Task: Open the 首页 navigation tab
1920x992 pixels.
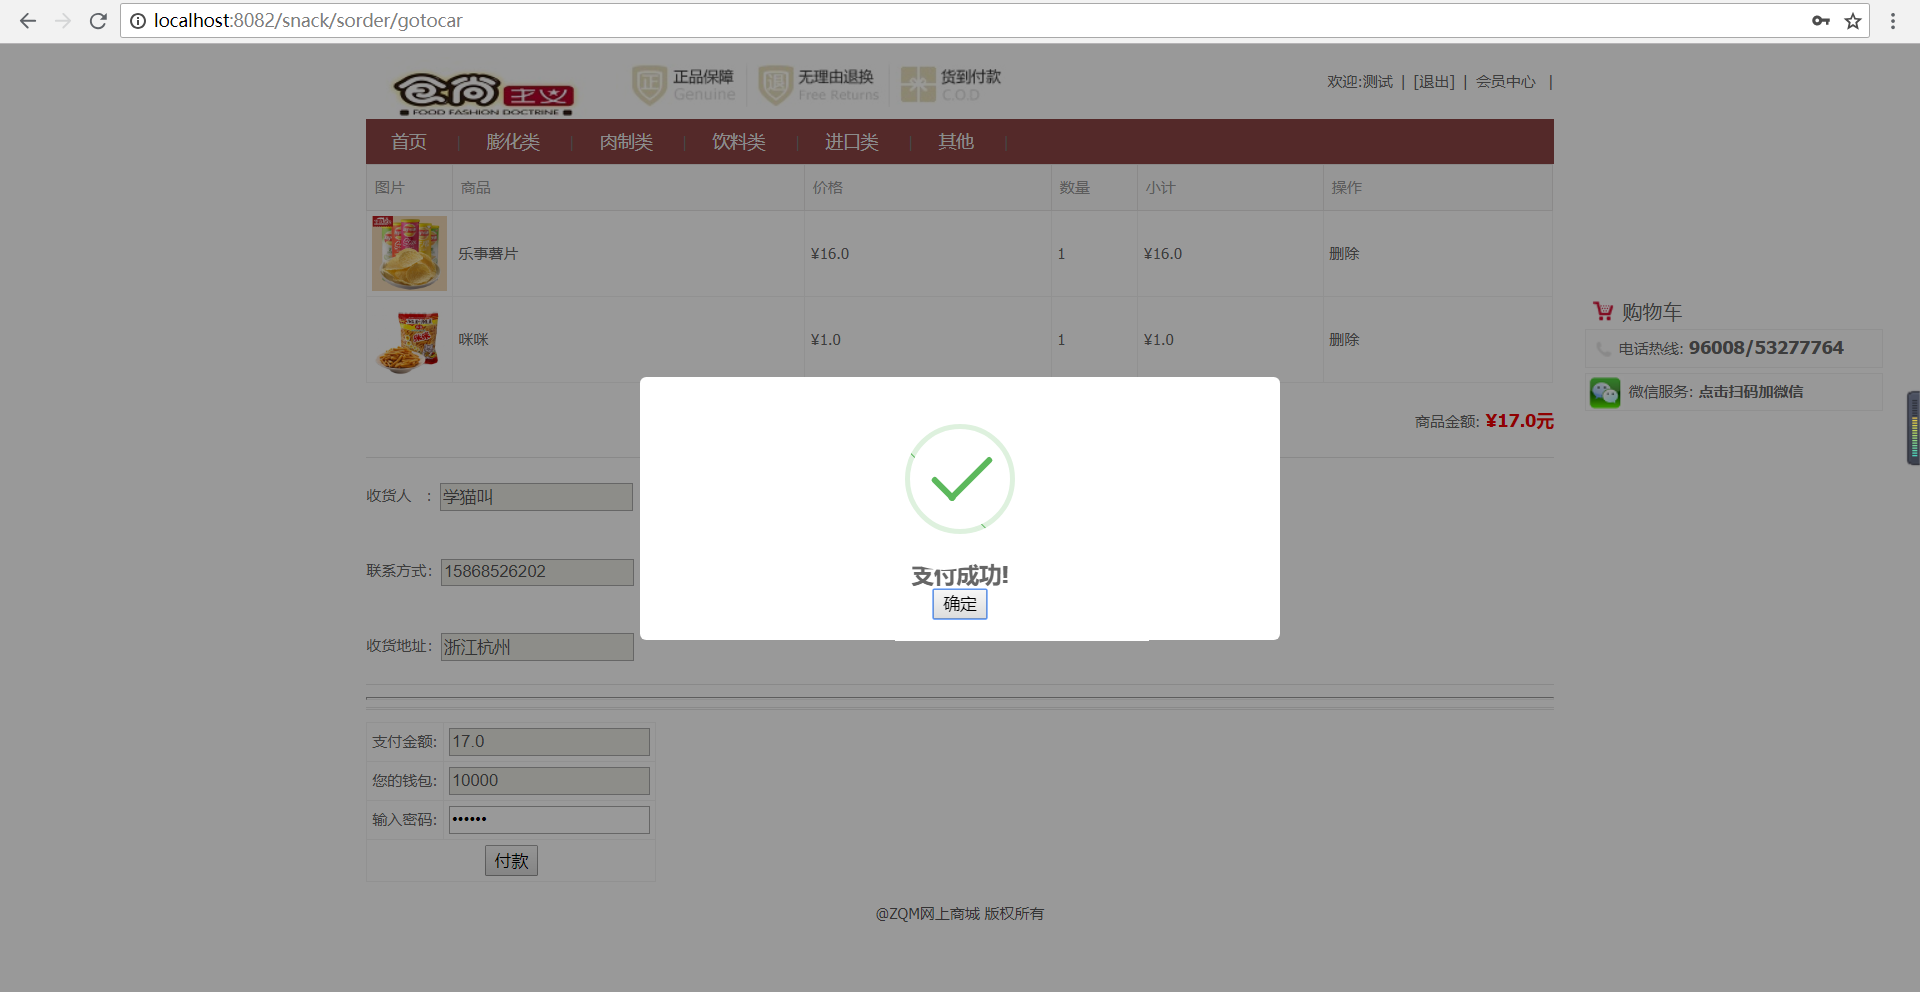Action: 409,142
